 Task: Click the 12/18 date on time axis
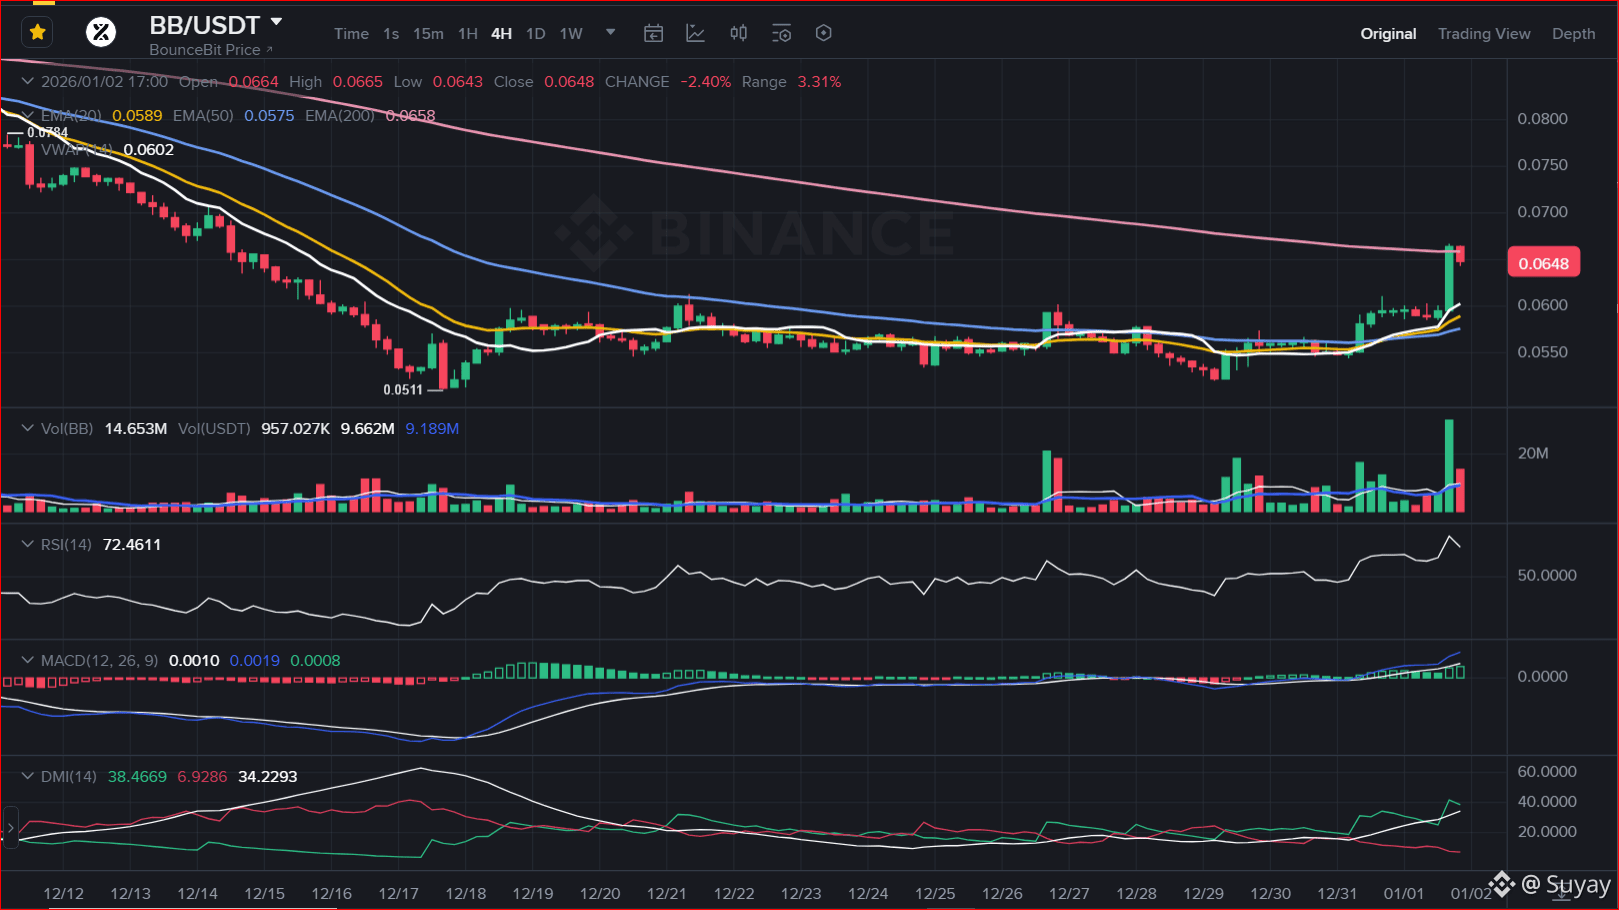tap(466, 894)
